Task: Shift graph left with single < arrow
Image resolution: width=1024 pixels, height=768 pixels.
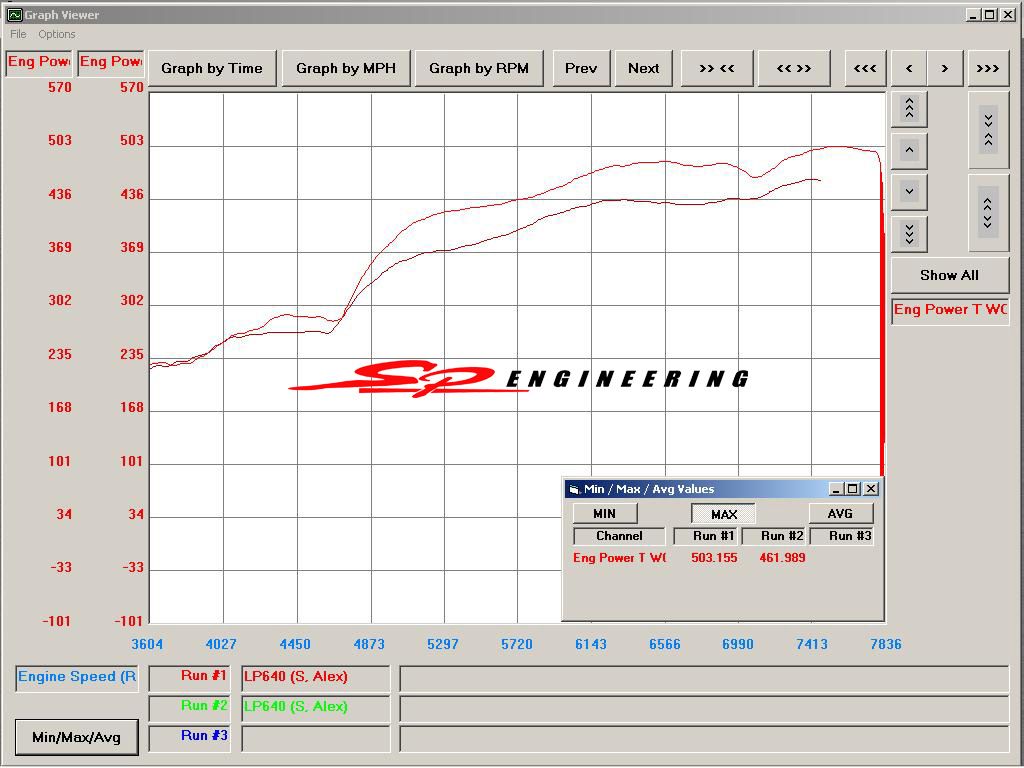Action: [909, 69]
